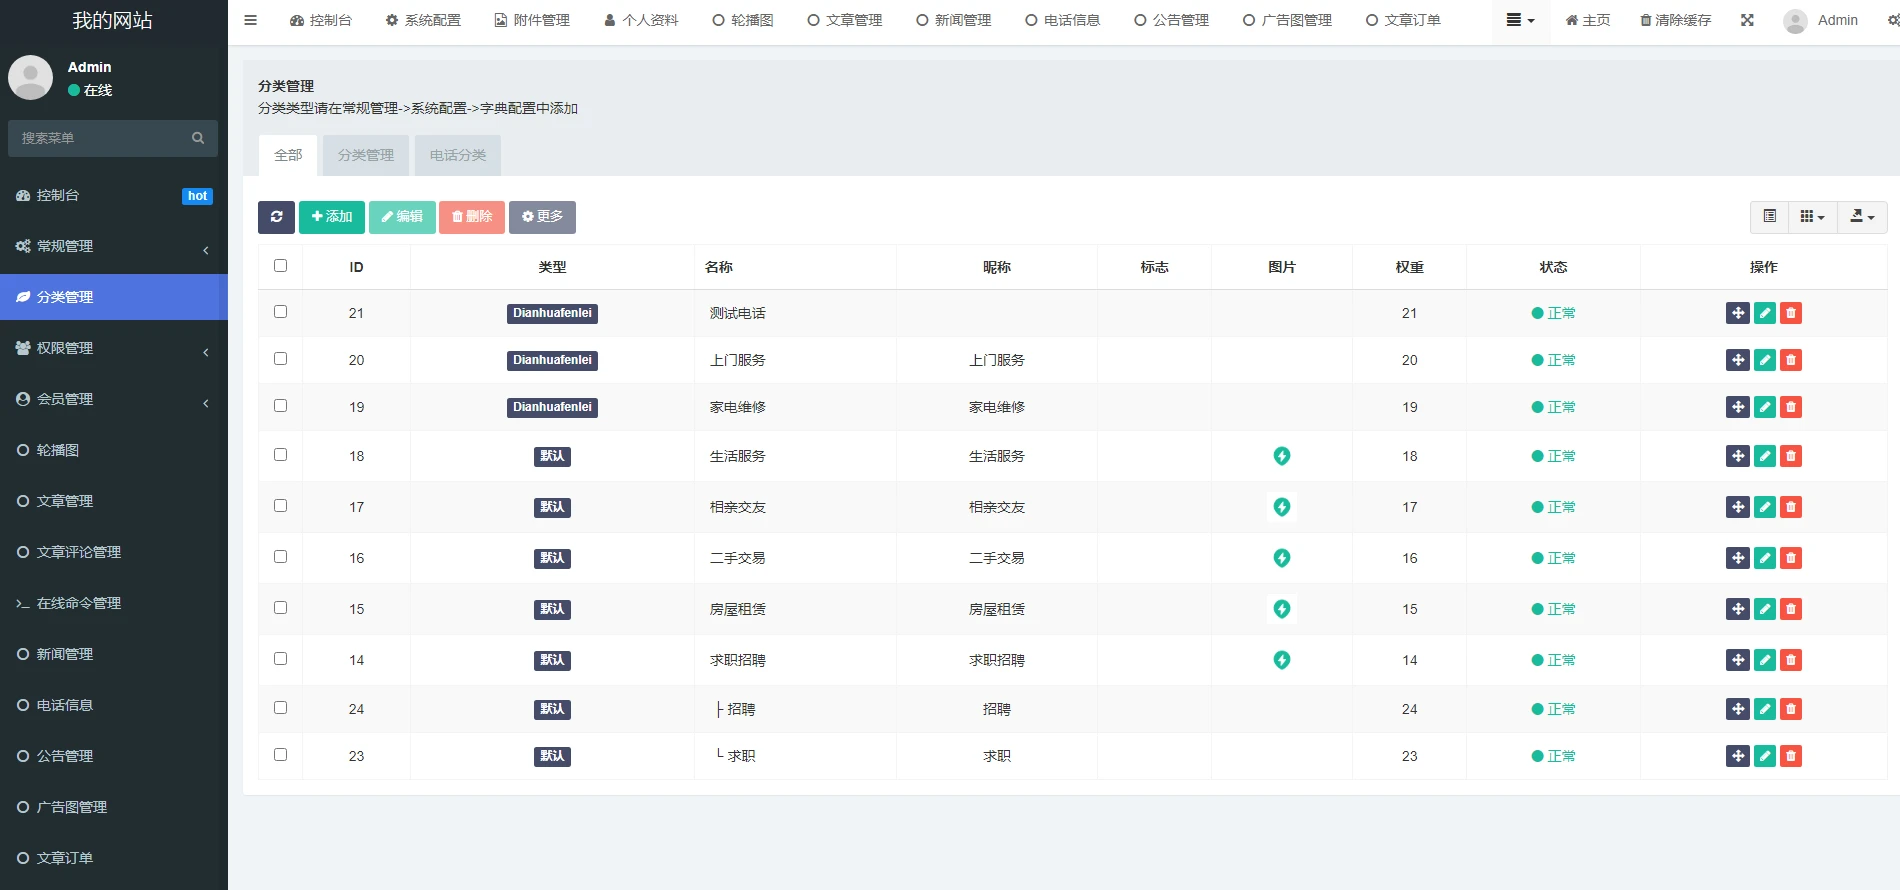Click the green 添加 button
This screenshot has width=1900, height=890.
coord(331,217)
